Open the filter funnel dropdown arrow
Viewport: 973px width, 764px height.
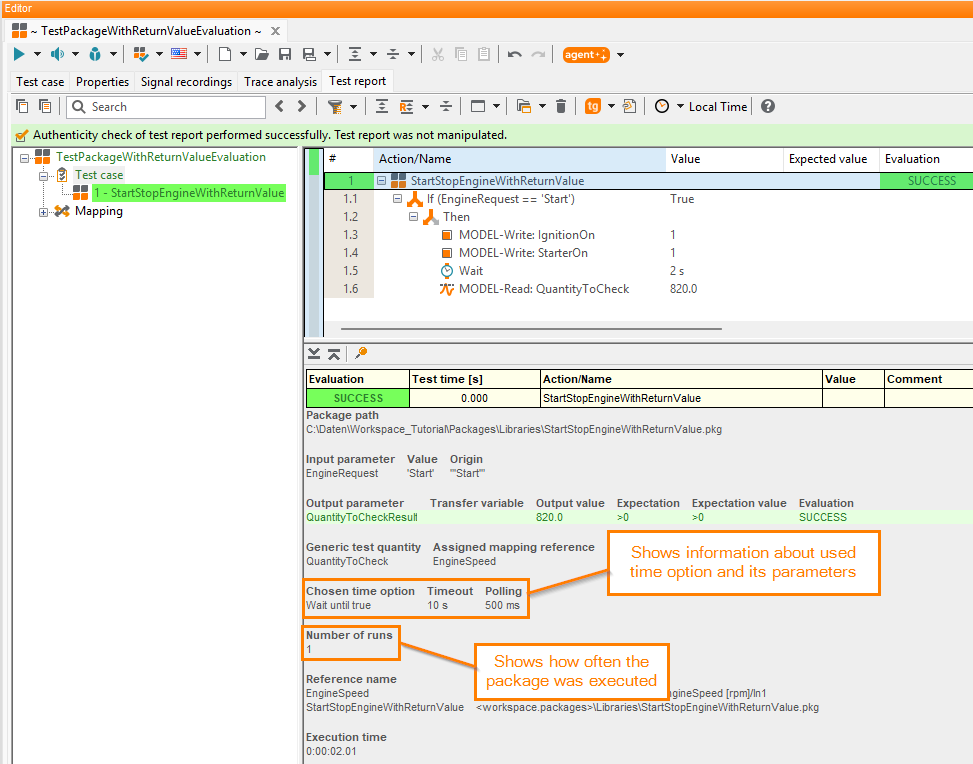tap(353, 107)
